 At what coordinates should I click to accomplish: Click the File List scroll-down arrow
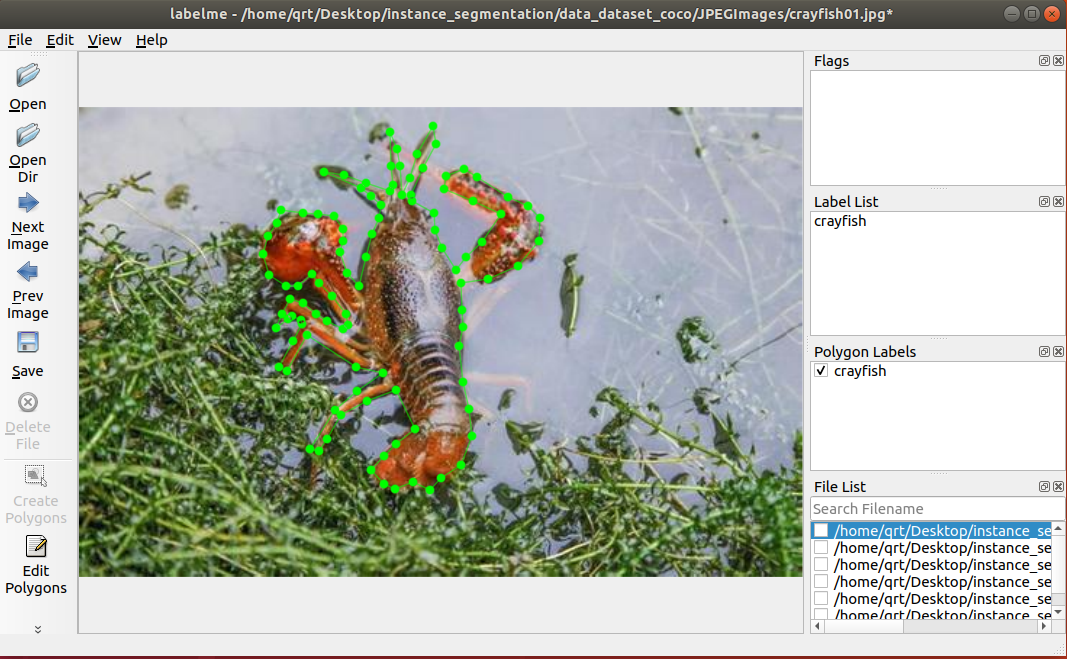click(x=1058, y=613)
